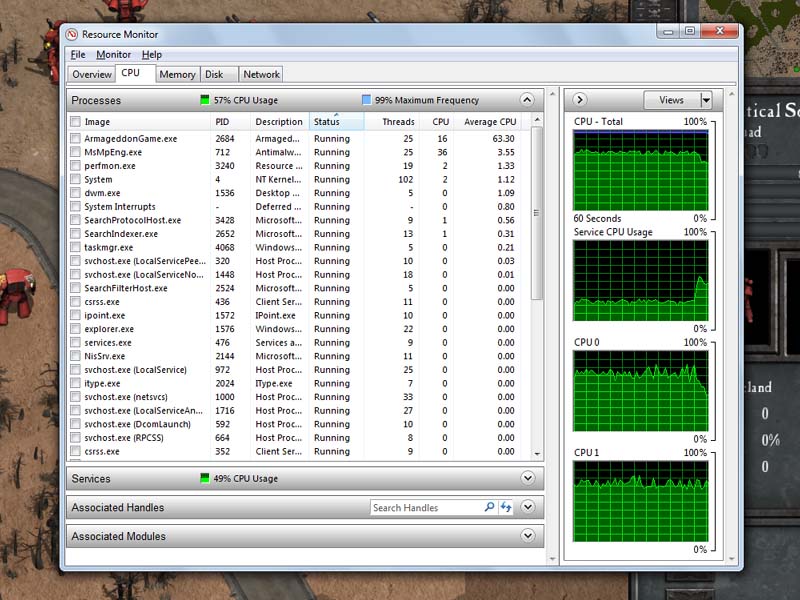Click the Search Handles magnifier icon
Screen dimensions: 800x600
point(489,507)
